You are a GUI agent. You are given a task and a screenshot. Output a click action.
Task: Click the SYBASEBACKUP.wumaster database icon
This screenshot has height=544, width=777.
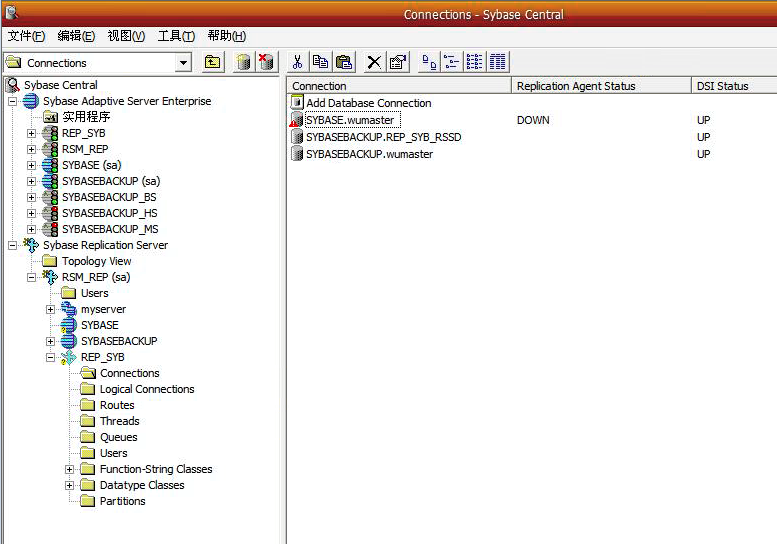pyautogui.click(x=297, y=154)
